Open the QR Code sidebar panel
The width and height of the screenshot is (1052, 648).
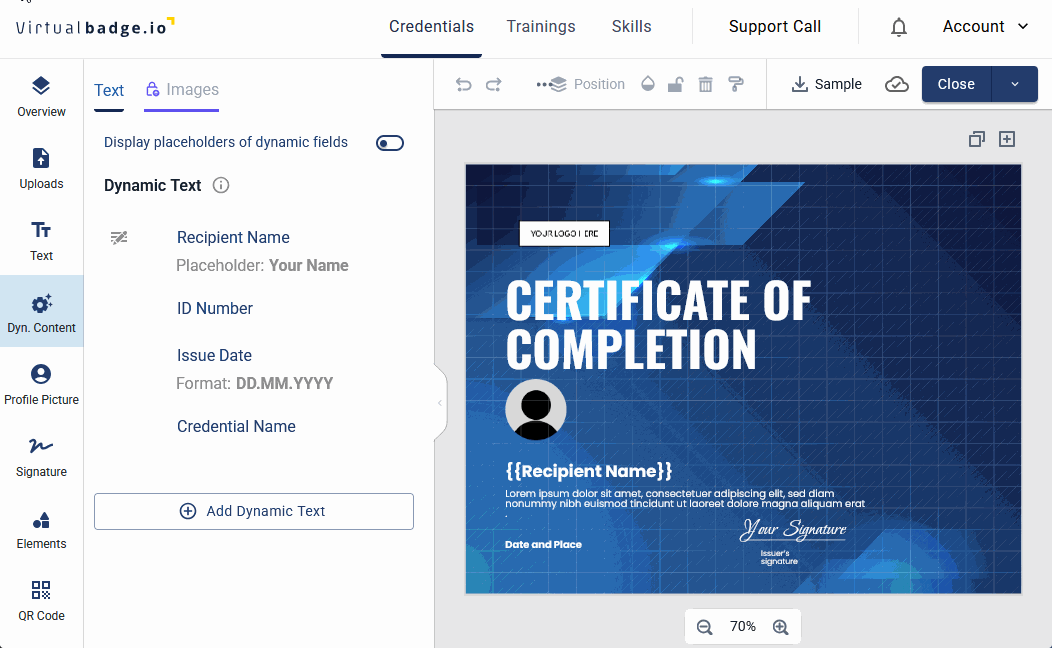[x=41, y=601]
